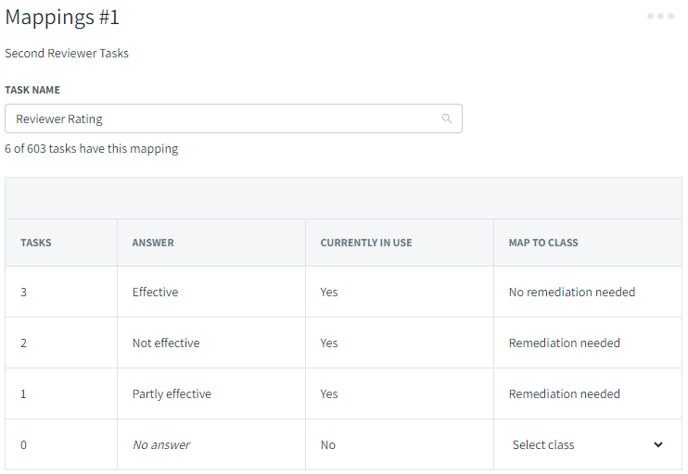Focus the Reviewer Rating task name field
The height and width of the screenshot is (474, 688).
[x=233, y=118]
